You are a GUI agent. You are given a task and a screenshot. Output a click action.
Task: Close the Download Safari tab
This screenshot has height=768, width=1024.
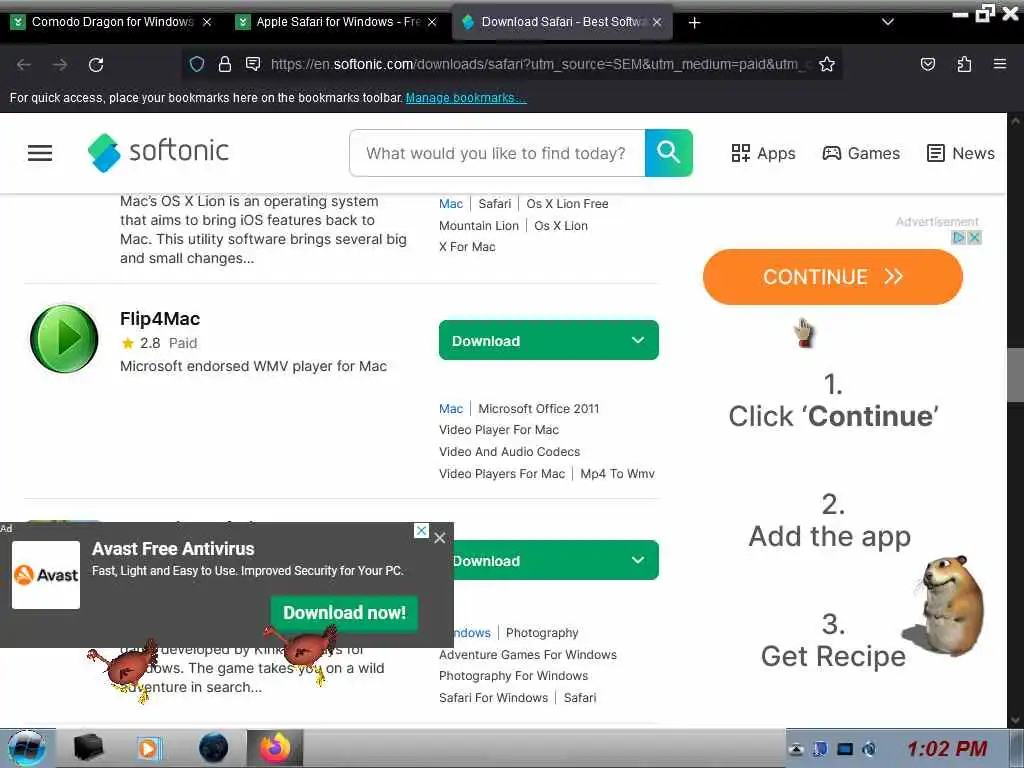point(657,22)
